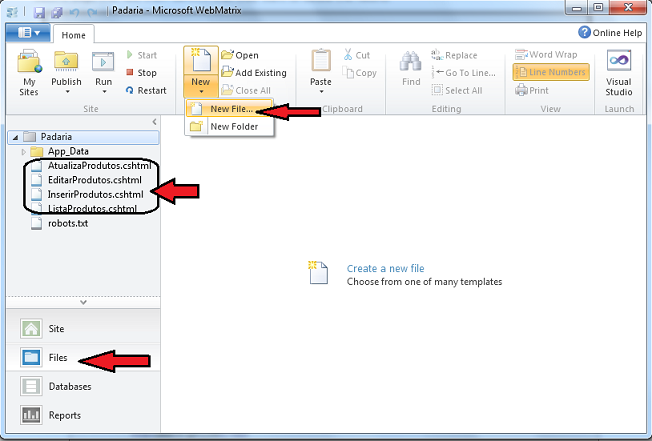This screenshot has width=652, height=441.
Task: Start the site with the Start button
Action: pyautogui.click(x=141, y=55)
